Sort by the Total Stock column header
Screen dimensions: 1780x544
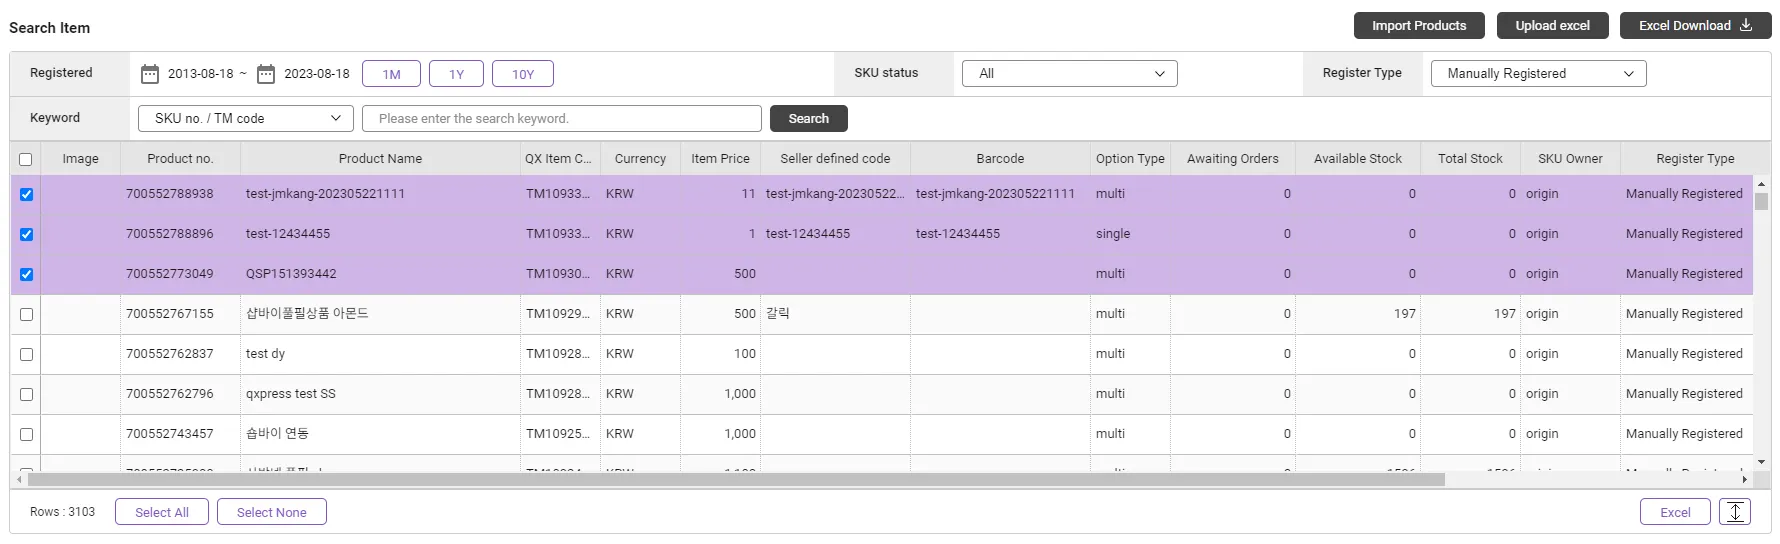(x=1470, y=159)
